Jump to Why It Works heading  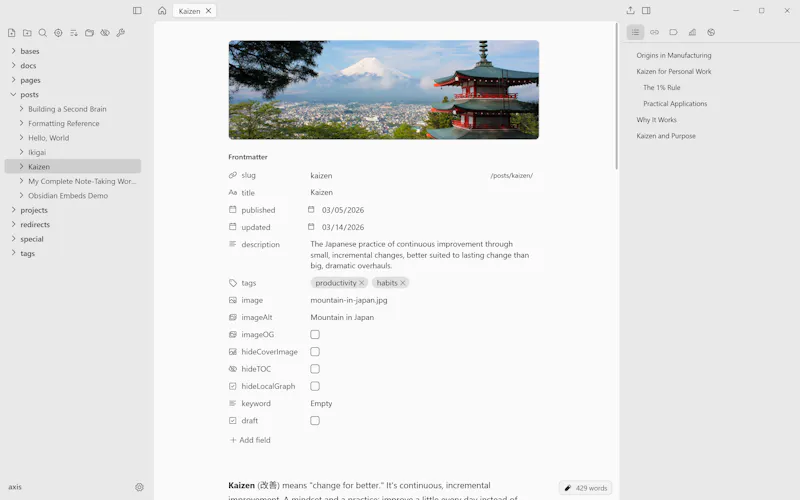pos(656,120)
